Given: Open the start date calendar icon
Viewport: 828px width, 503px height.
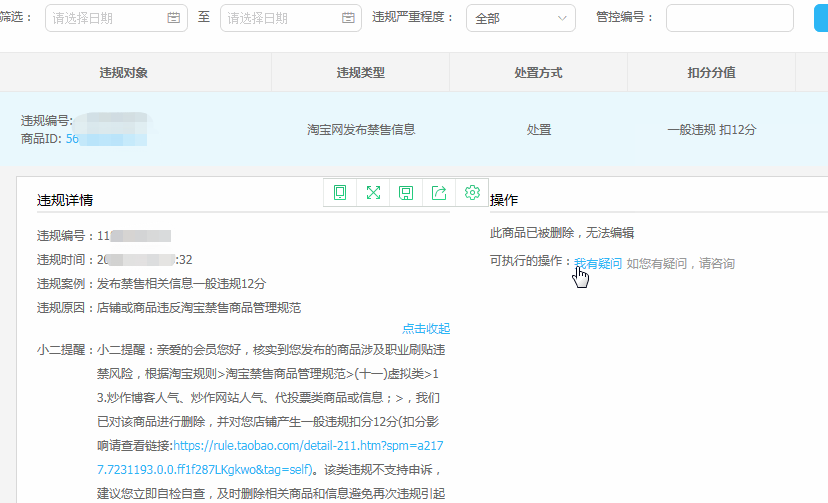Looking at the screenshot, I should (174, 18).
